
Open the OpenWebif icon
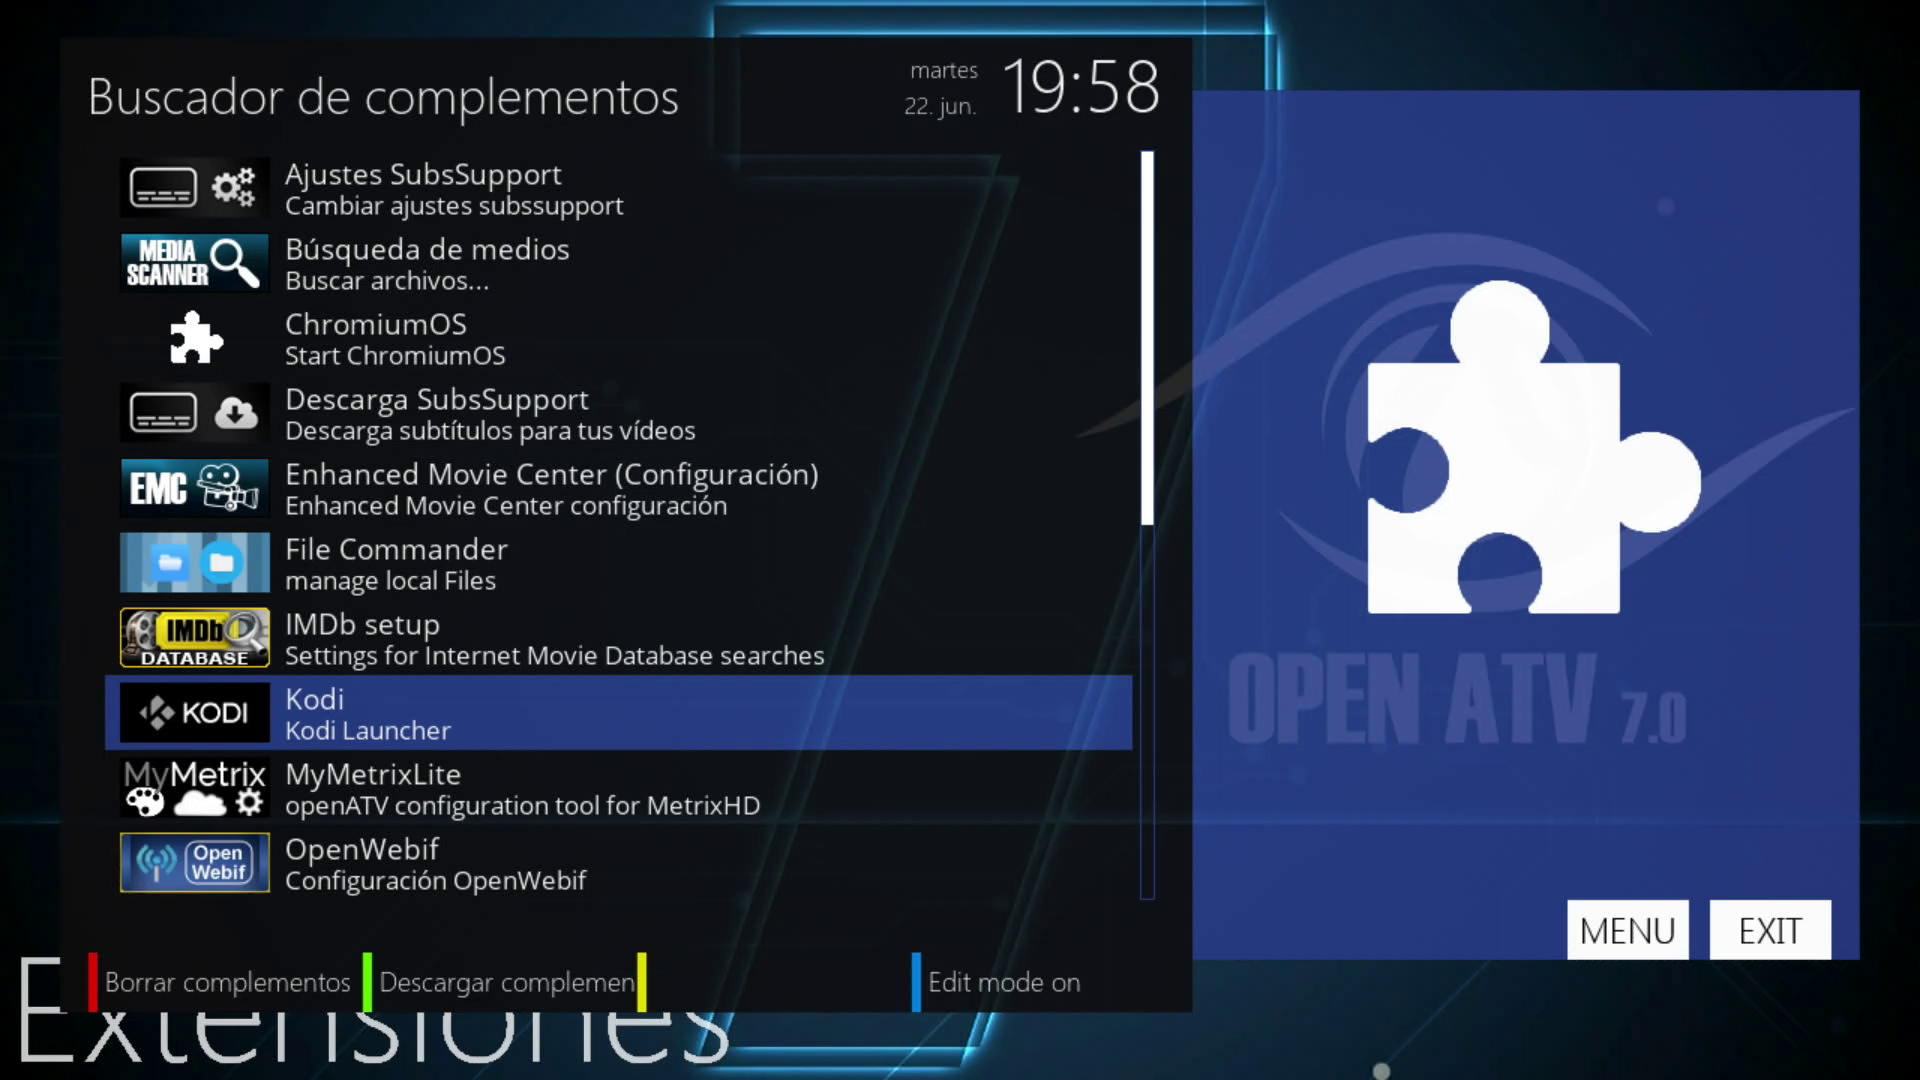[x=194, y=863]
